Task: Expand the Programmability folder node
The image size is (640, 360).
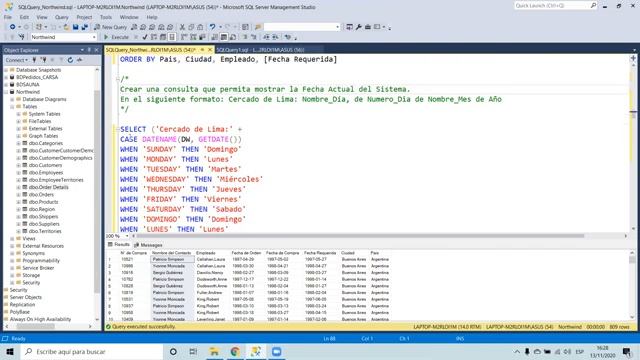Action: pos(12,261)
